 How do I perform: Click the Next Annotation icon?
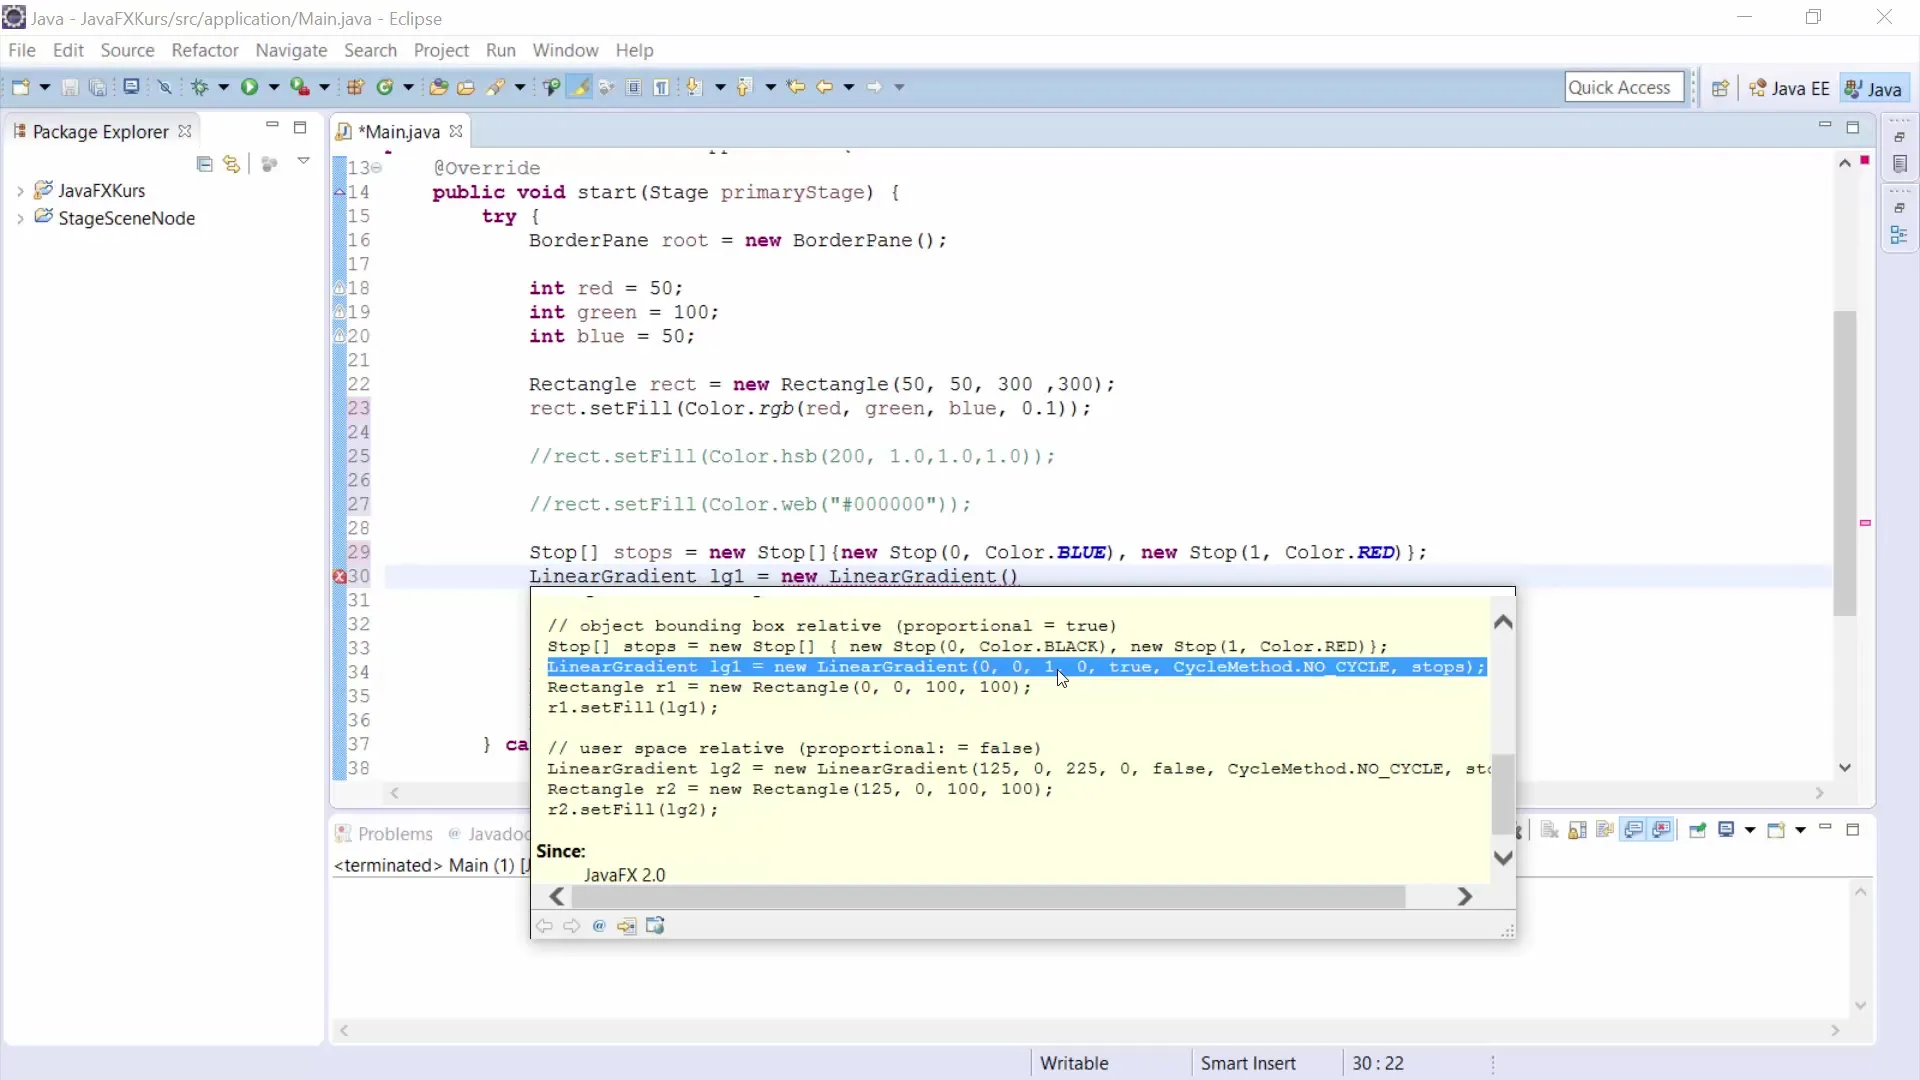point(694,87)
